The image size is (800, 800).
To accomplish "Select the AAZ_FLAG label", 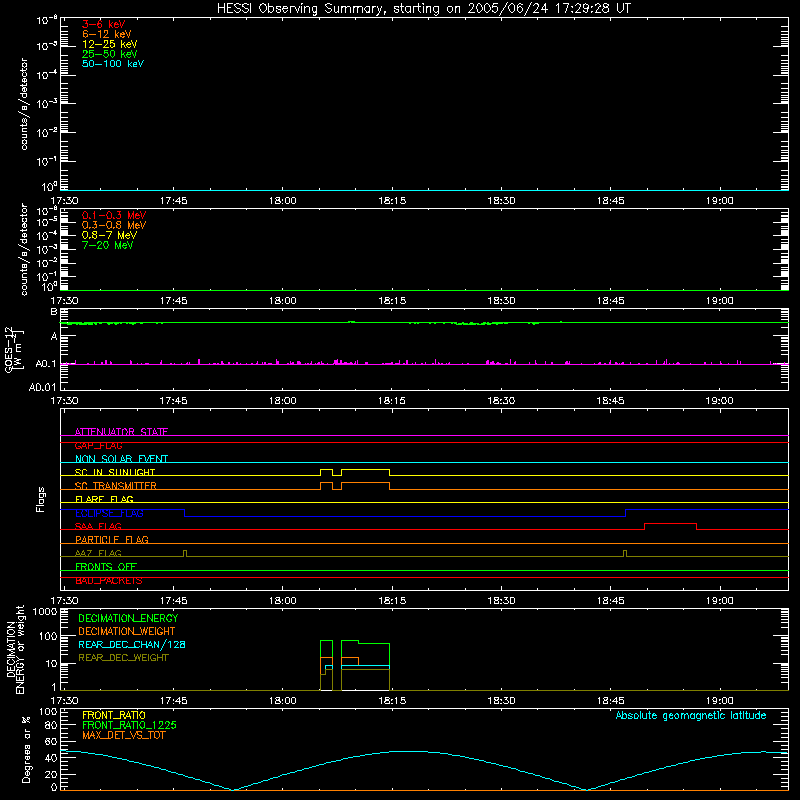I will pos(98,553).
